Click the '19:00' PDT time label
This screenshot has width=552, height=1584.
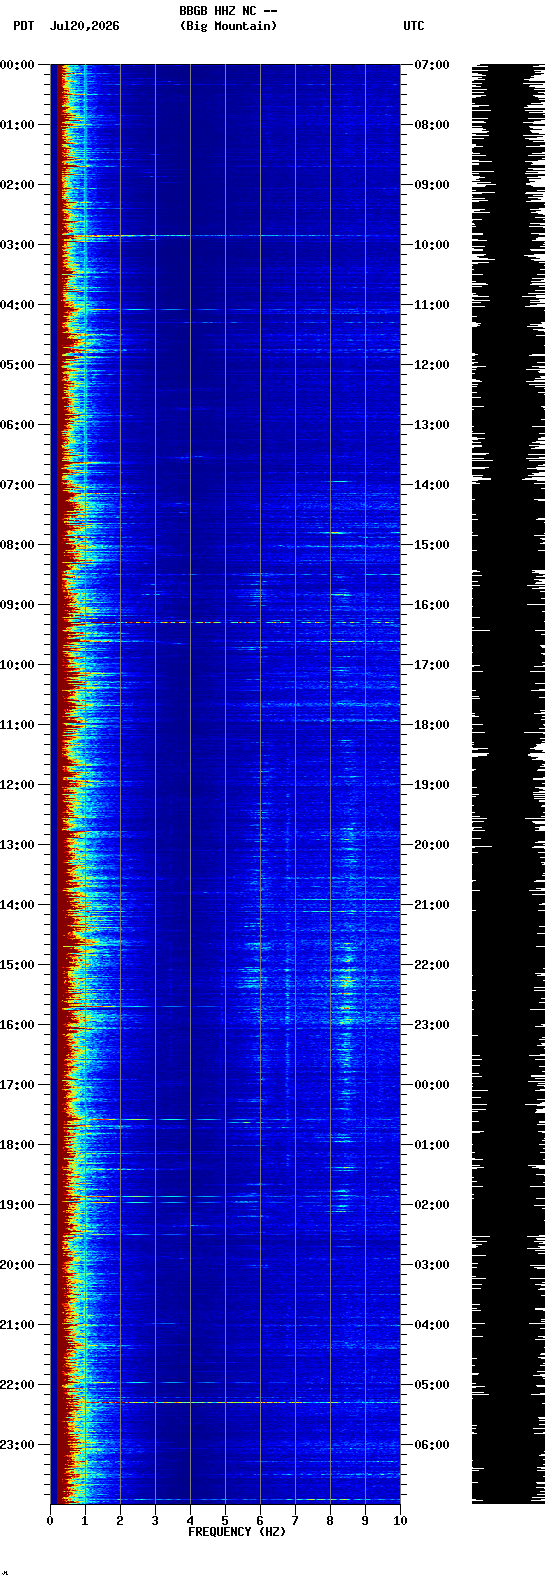coord(17,1205)
